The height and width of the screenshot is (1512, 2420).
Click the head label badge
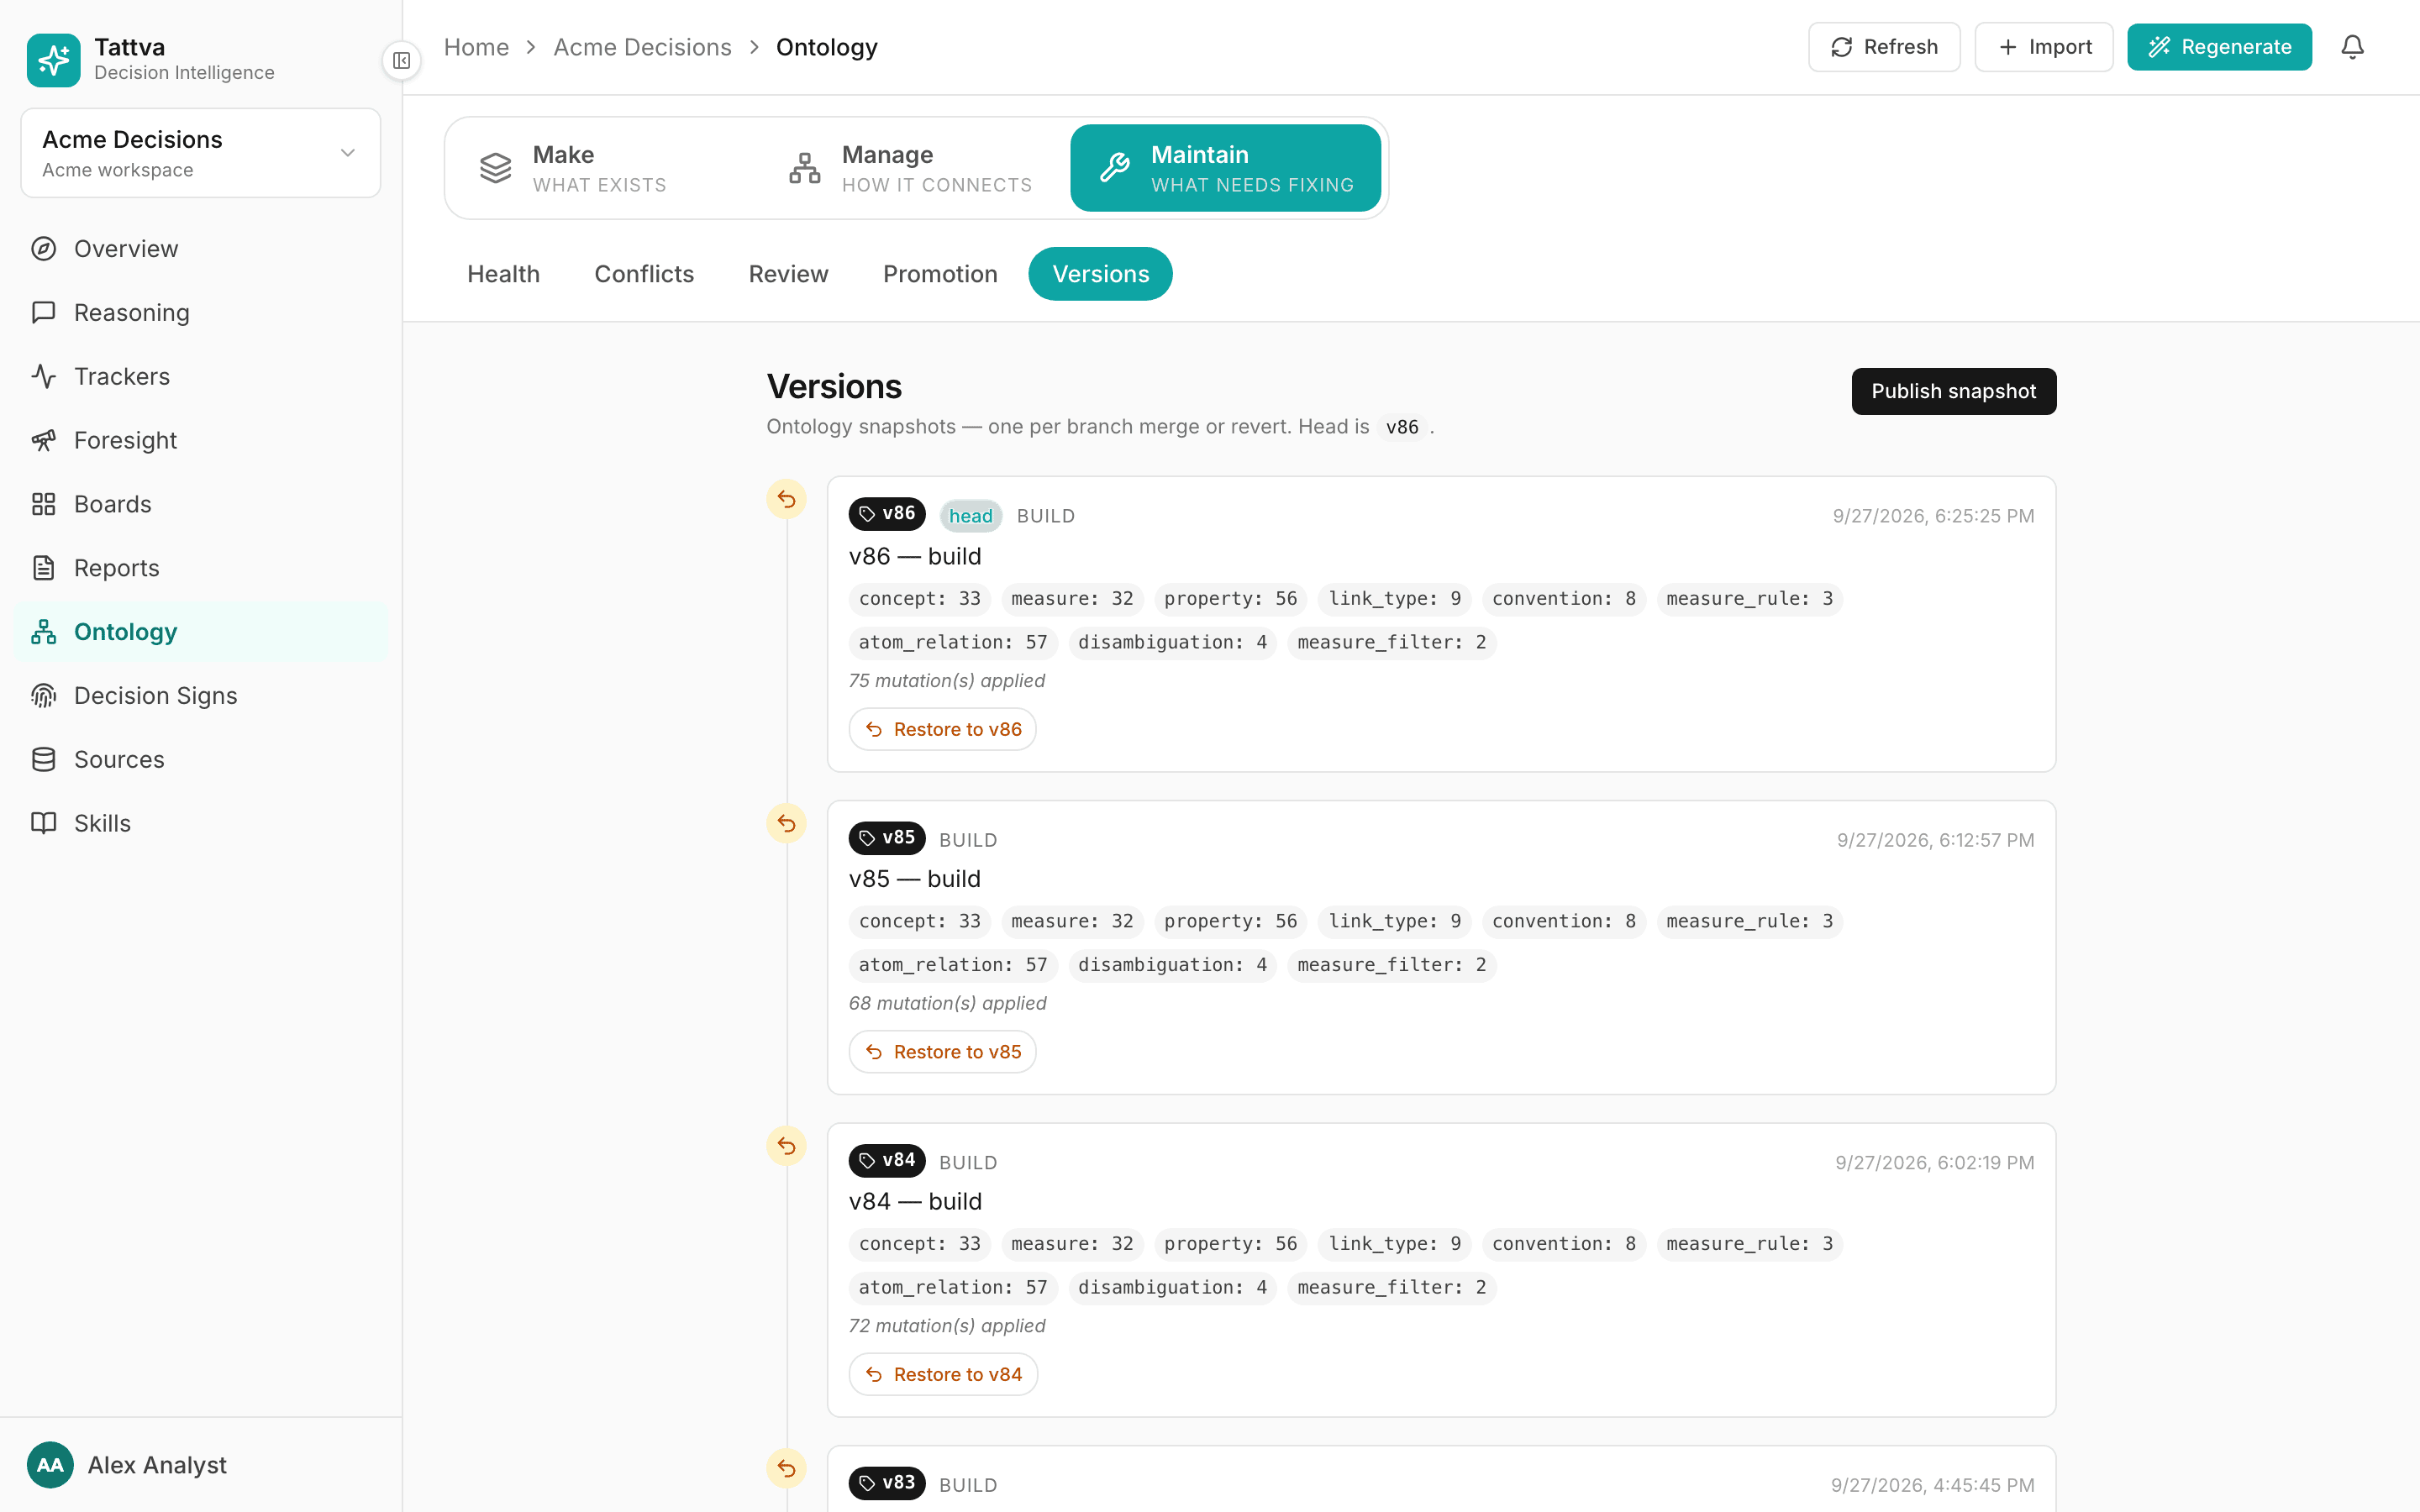970,516
